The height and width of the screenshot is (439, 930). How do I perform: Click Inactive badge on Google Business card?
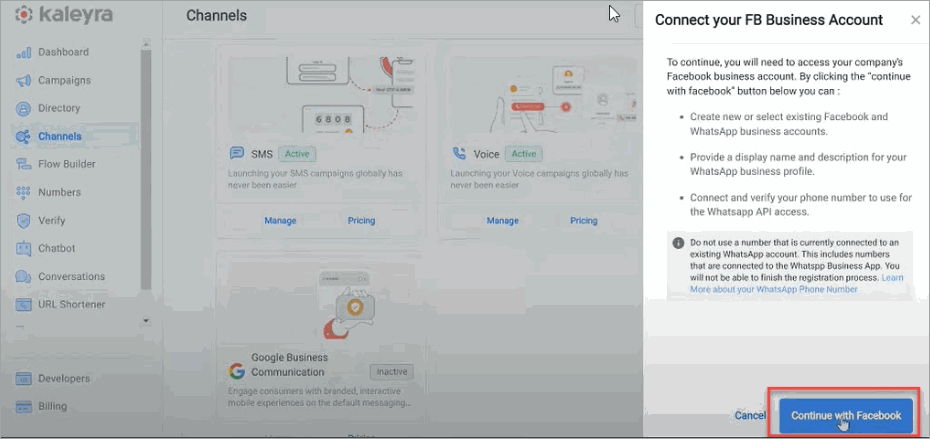click(x=392, y=372)
